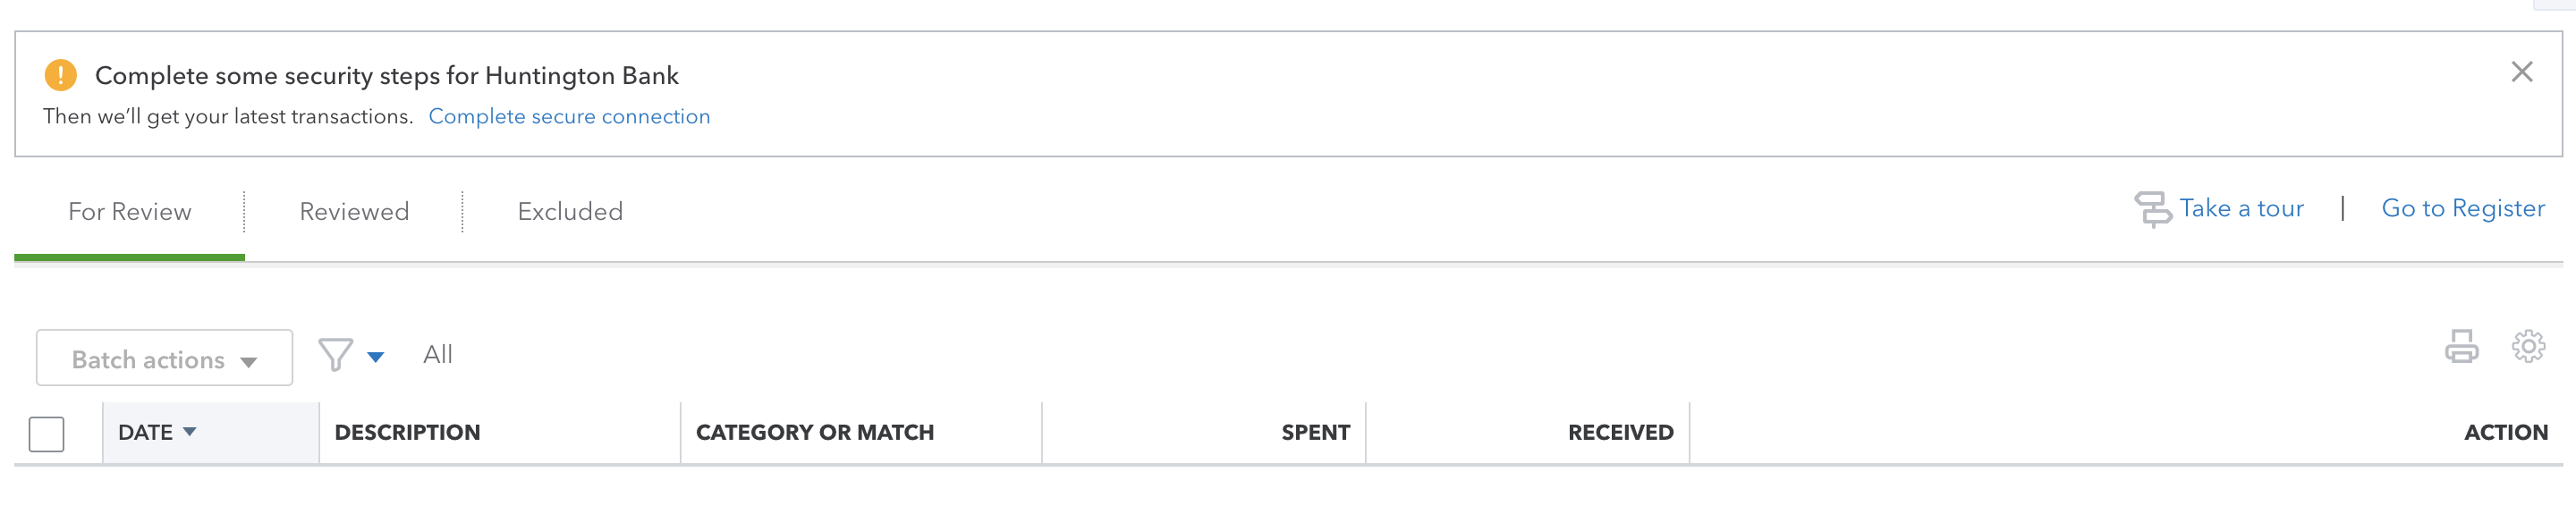Viewport: 2576px width, 531px height.
Task: Dismiss the Huntington Bank security banner
Action: (2521, 72)
